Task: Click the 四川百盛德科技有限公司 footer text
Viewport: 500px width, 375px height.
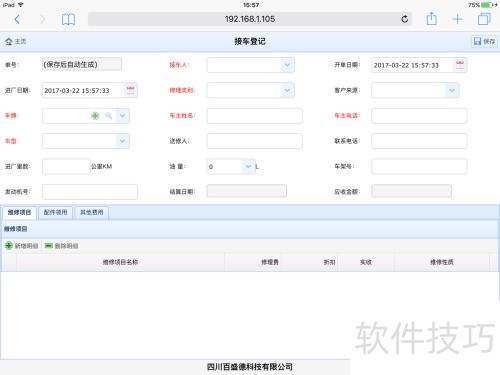Action: point(250,367)
